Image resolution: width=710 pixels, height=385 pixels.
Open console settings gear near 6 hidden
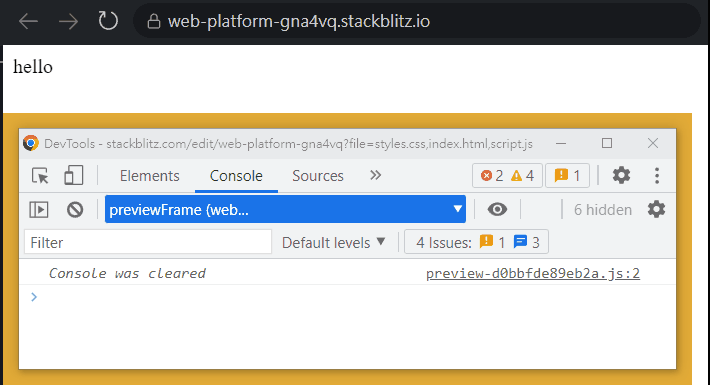coord(656,209)
